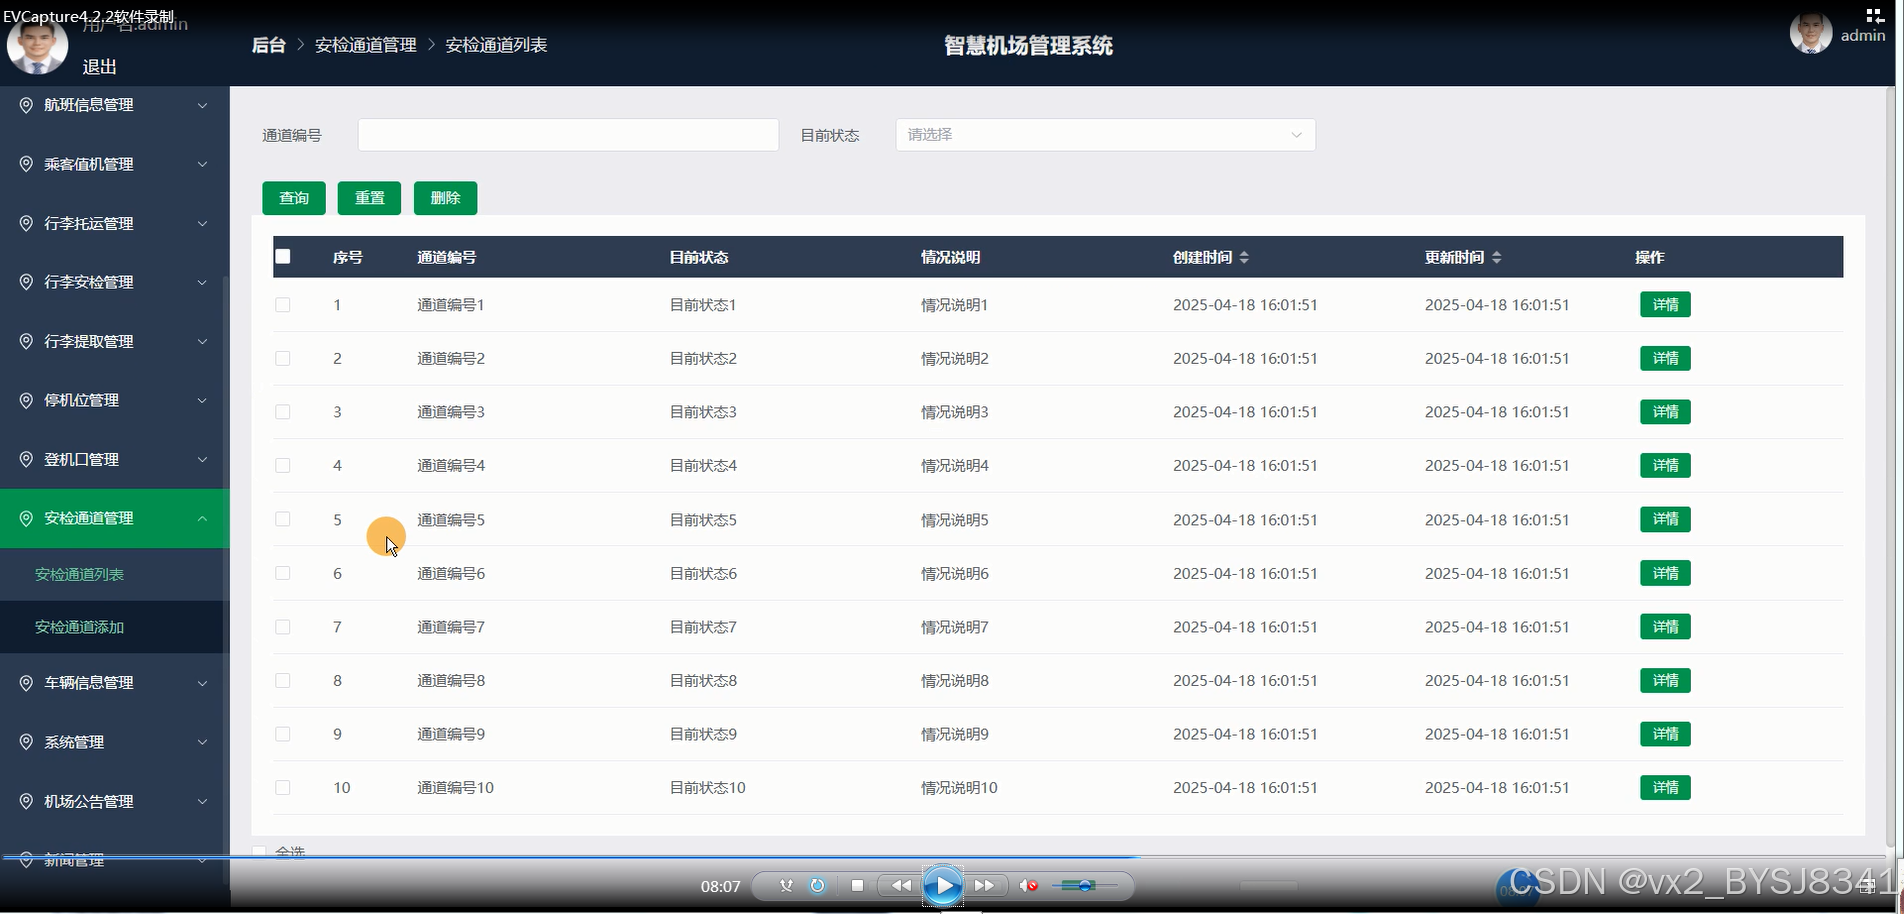Click the location icon beside 车辆信息管理
The height and width of the screenshot is (914, 1904).
pyautogui.click(x=26, y=683)
